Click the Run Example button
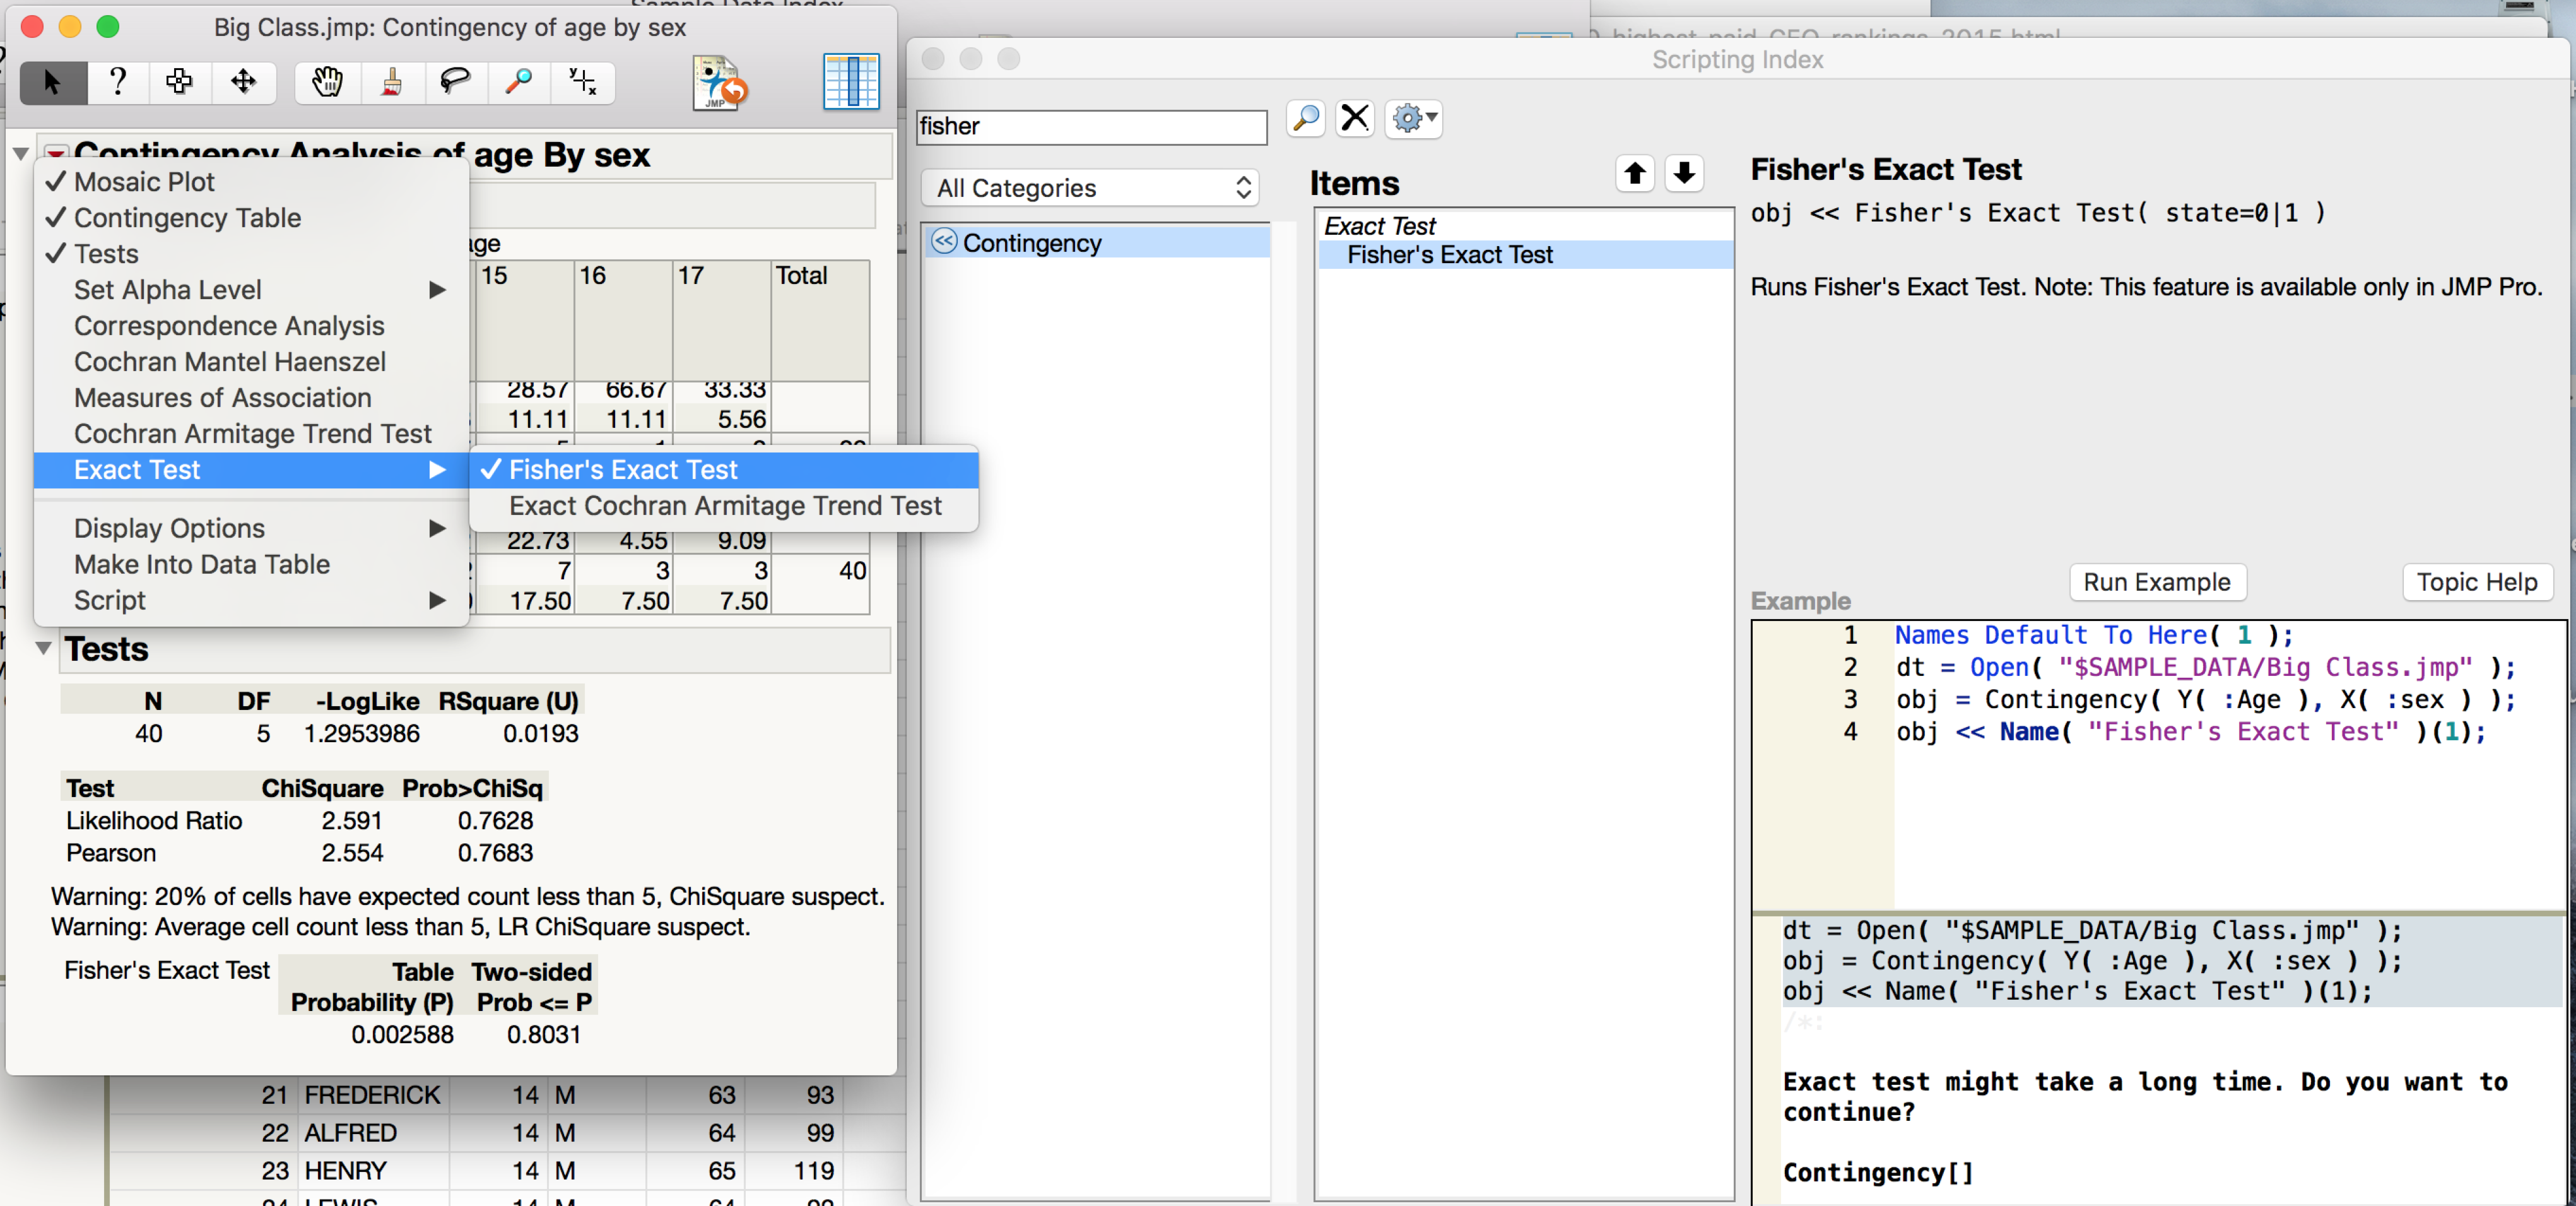This screenshot has height=1206, width=2576. coord(2156,582)
